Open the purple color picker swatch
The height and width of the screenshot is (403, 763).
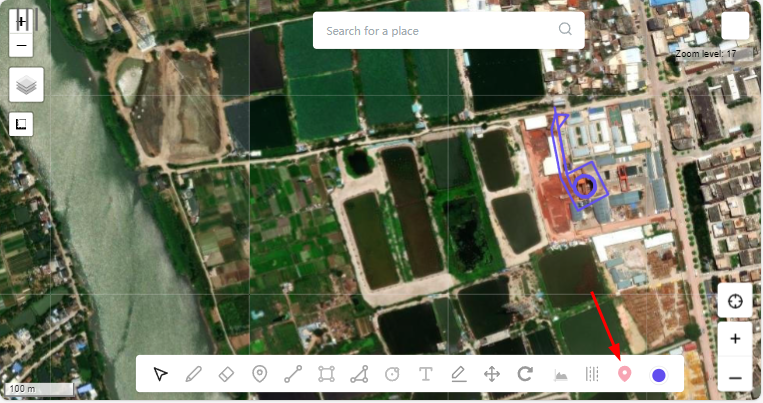coord(658,375)
